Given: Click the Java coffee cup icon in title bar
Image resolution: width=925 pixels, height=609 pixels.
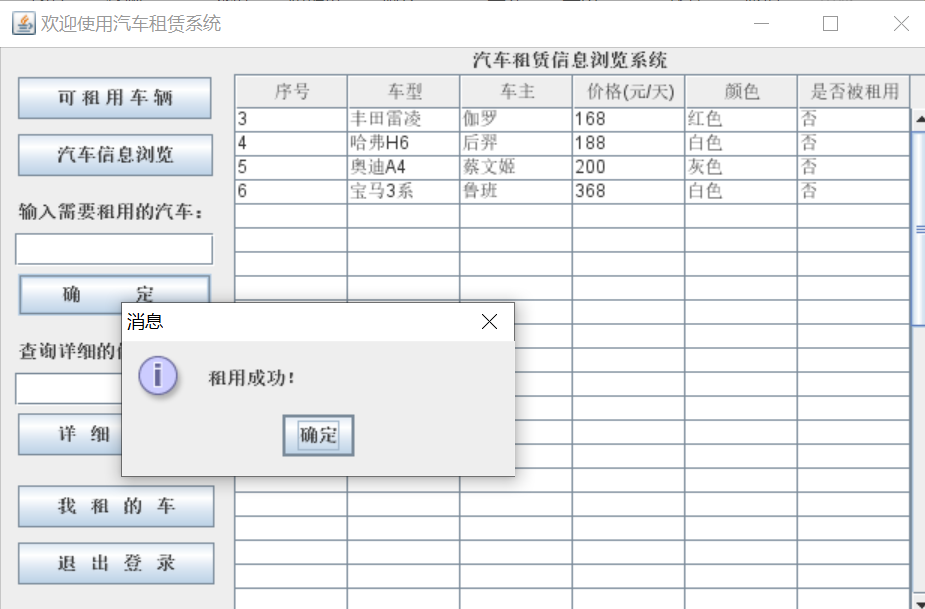Looking at the screenshot, I should click(22, 23).
